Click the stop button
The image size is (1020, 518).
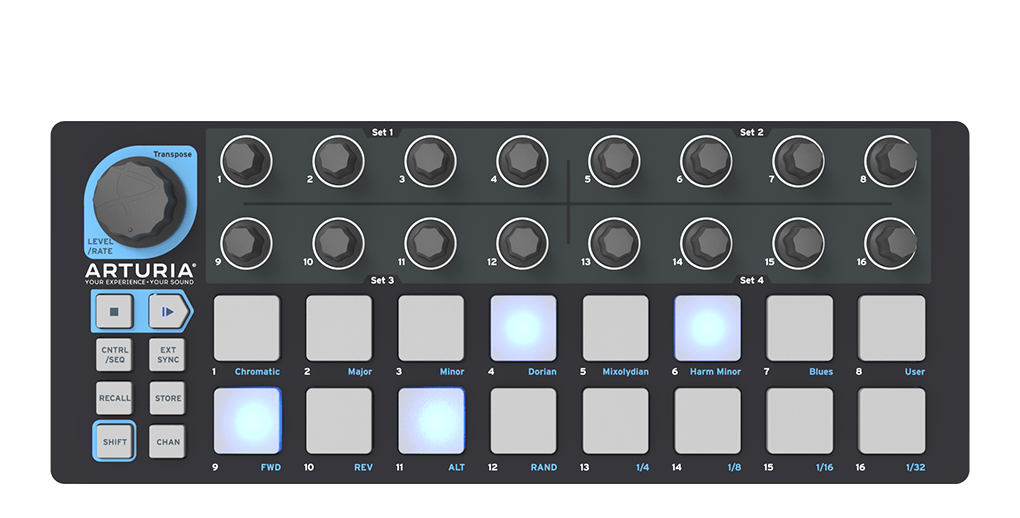tap(114, 312)
